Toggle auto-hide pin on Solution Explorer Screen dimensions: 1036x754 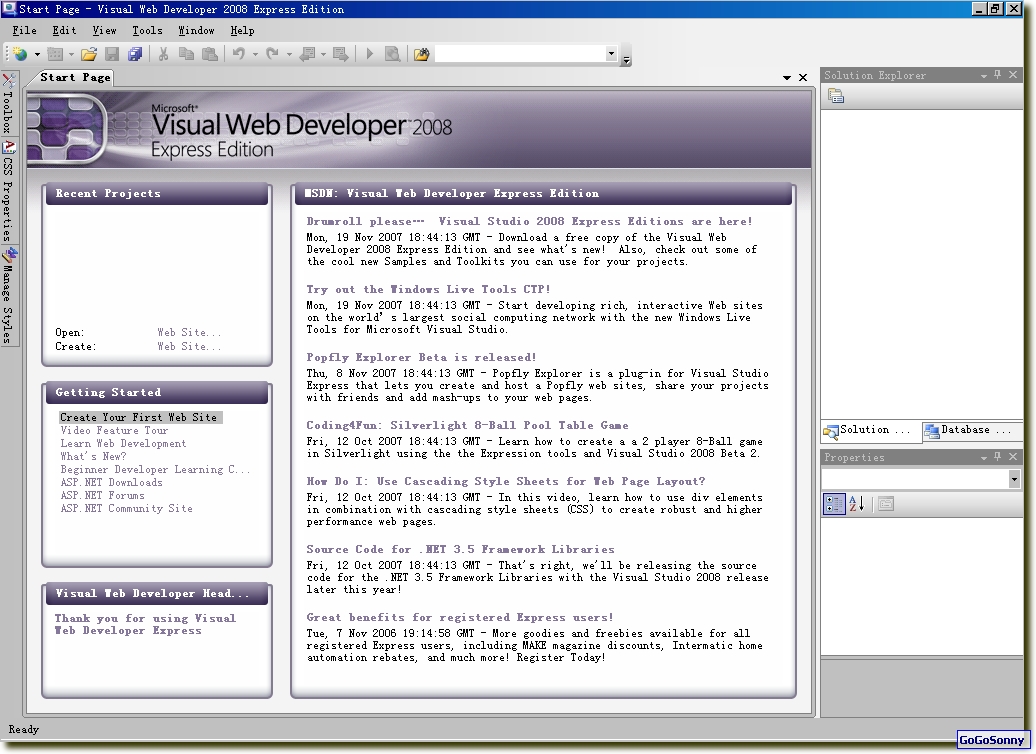[x=997, y=75]
